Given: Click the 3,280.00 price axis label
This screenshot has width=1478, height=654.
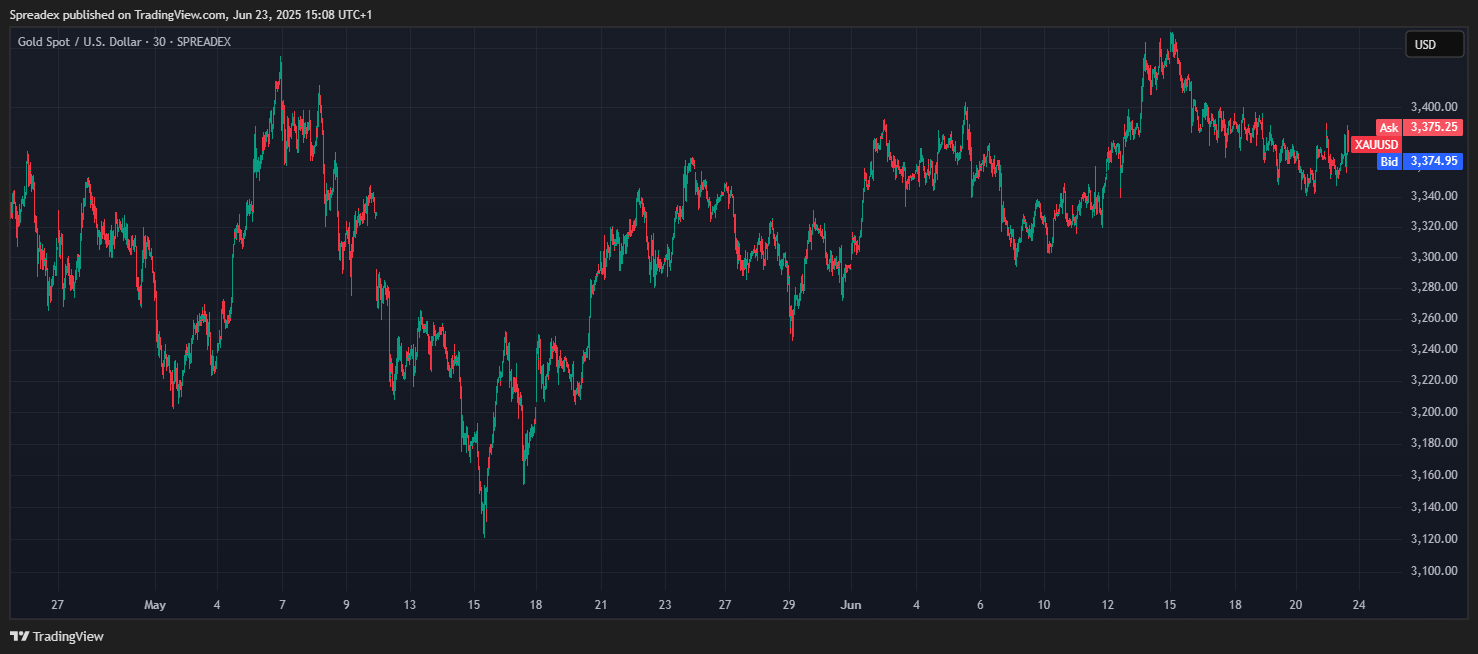Looking at the screenshot, I should [x=1432, y=288].
